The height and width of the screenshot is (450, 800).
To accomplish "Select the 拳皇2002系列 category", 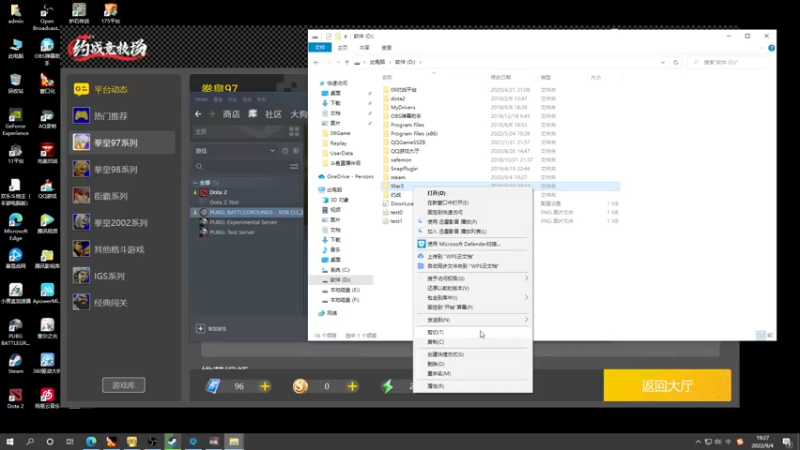I will (x=122, y=222).
